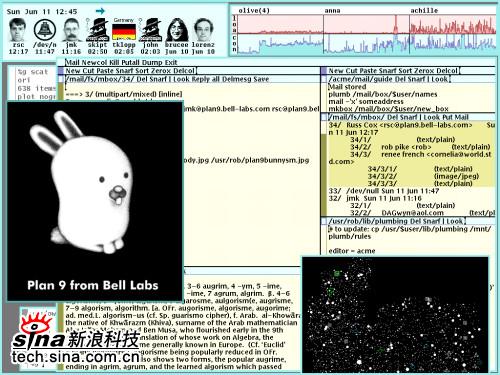
Task: Click '===> 3/ (multipart/mixed) [inline]' line
Action: (x=124, y=94)
